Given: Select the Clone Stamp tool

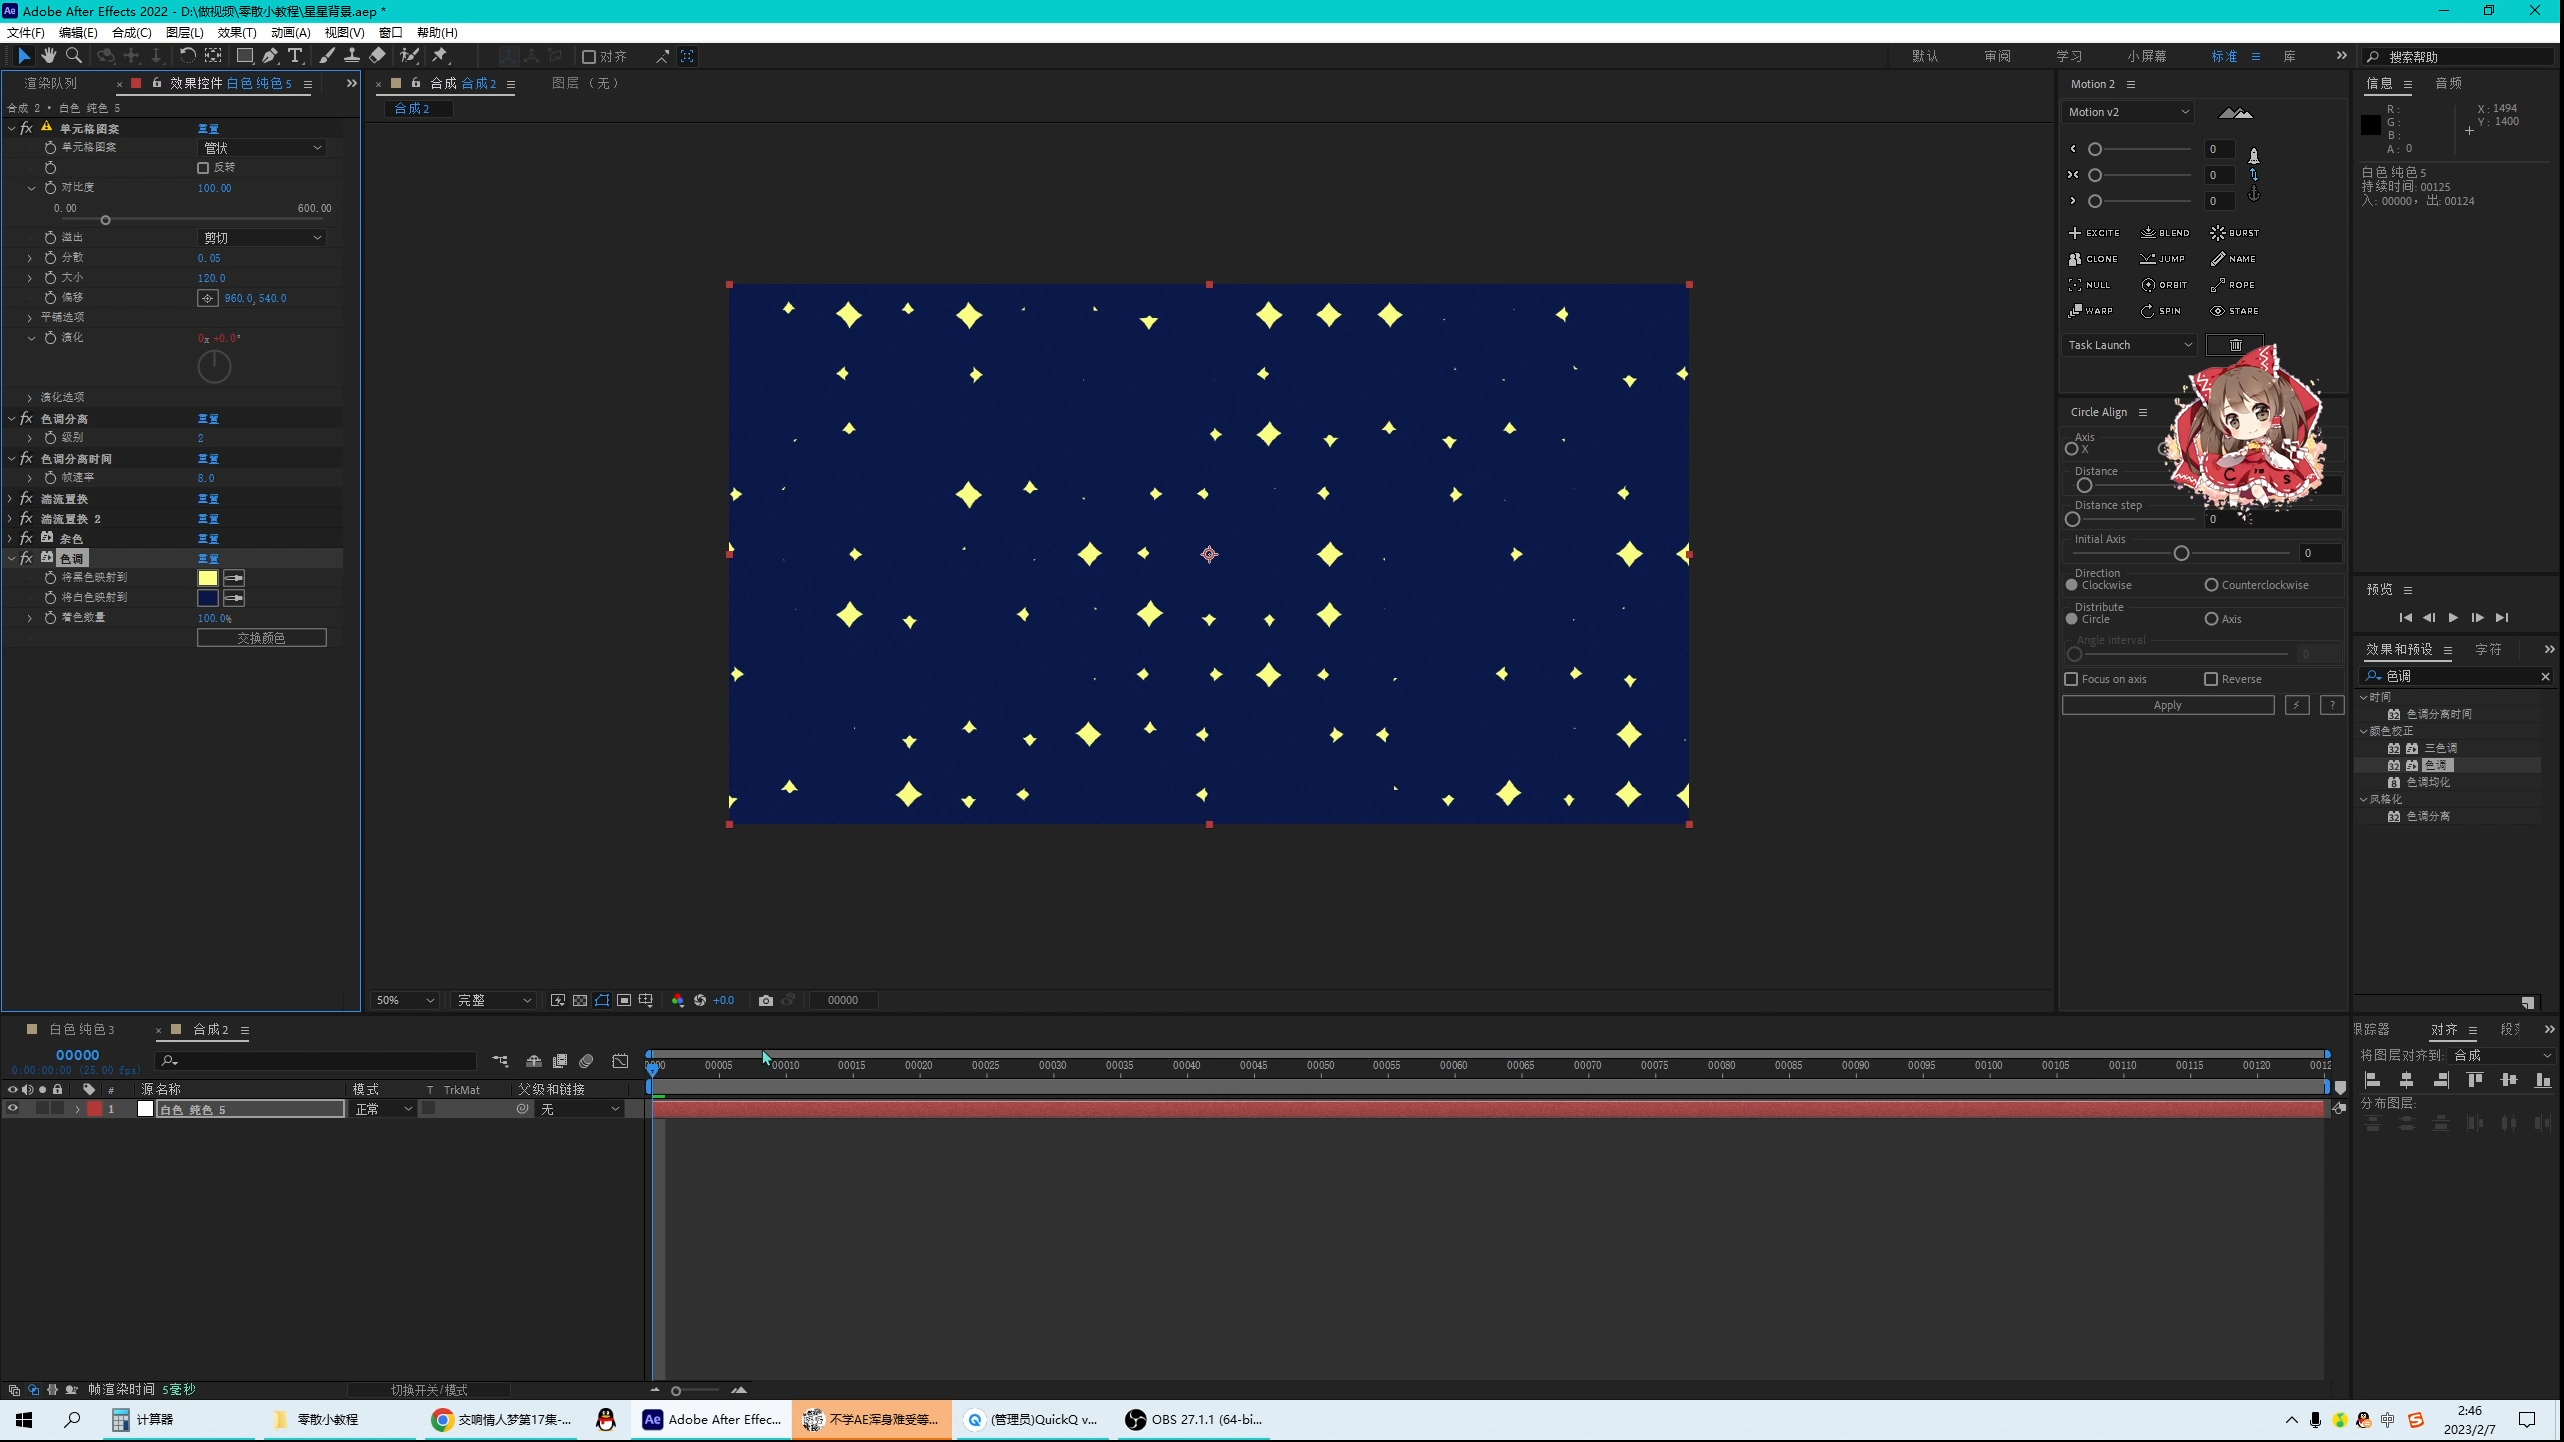Looking at the screenshot, I should point(352,56).
